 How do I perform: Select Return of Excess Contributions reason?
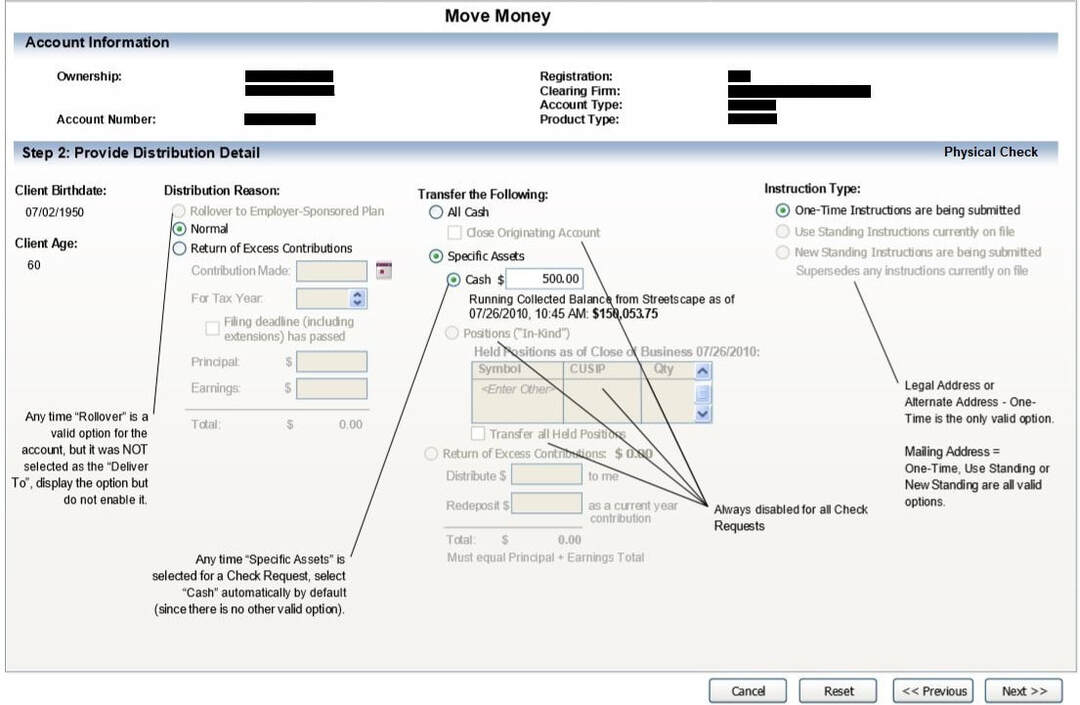tap(180, 248)
